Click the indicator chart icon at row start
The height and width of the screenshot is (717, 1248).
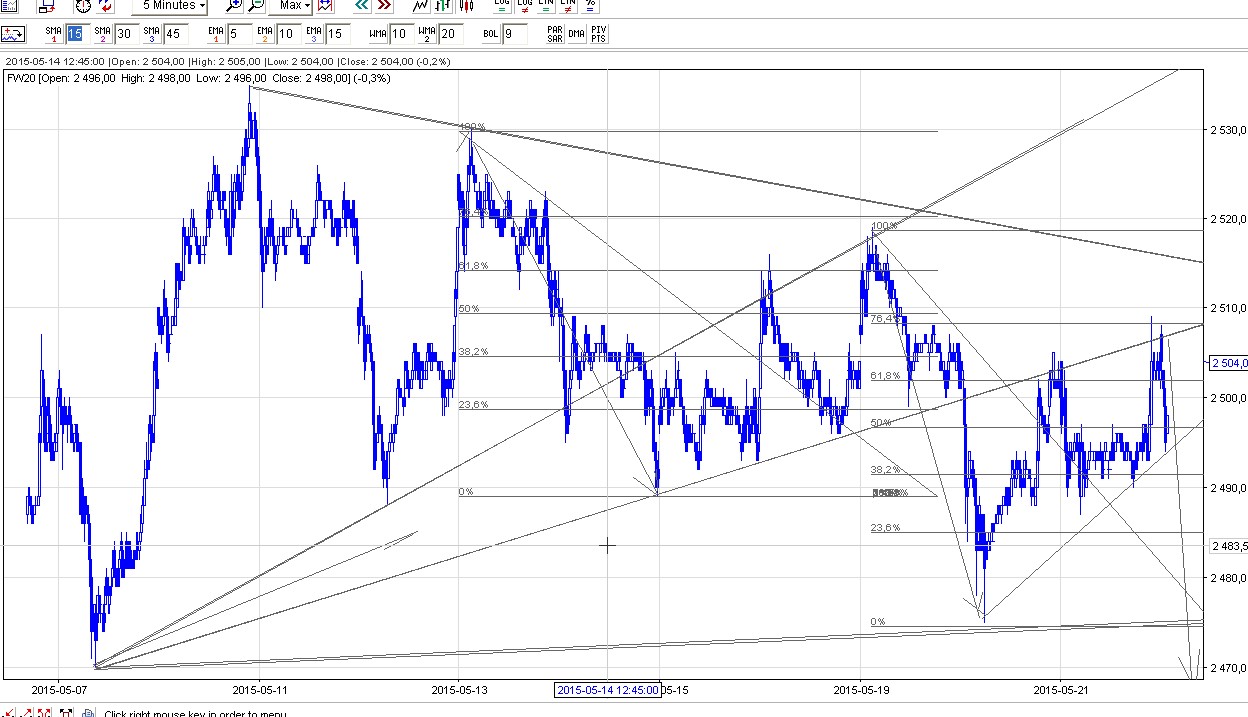click(13, 34)
